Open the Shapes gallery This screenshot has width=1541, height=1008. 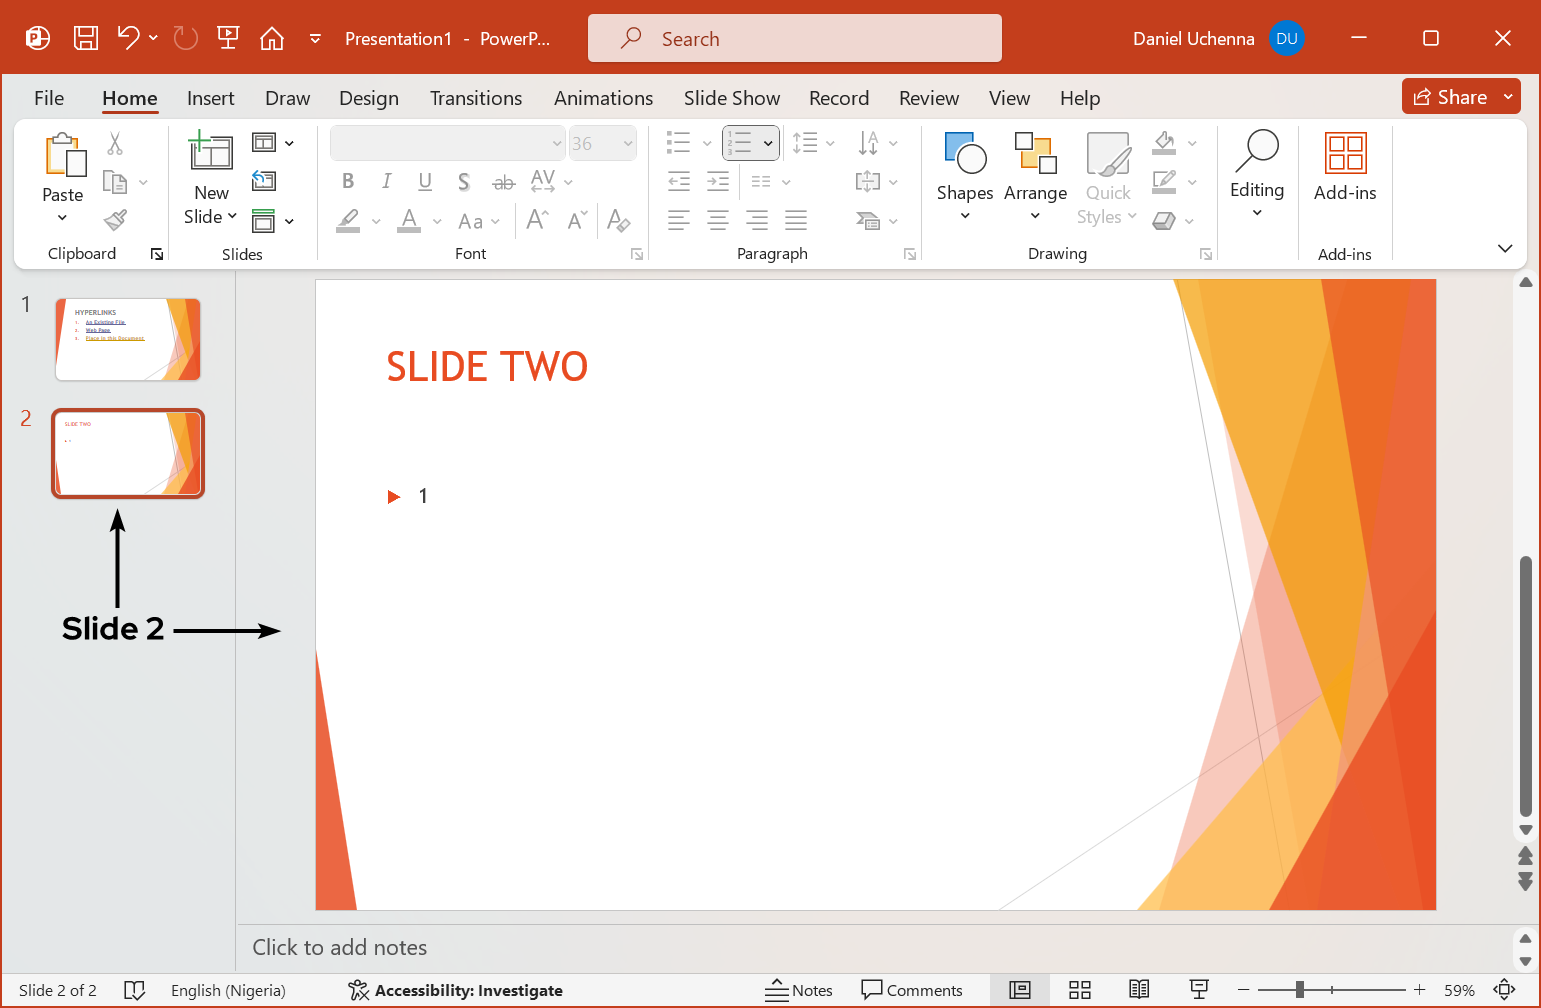(964, 176)
